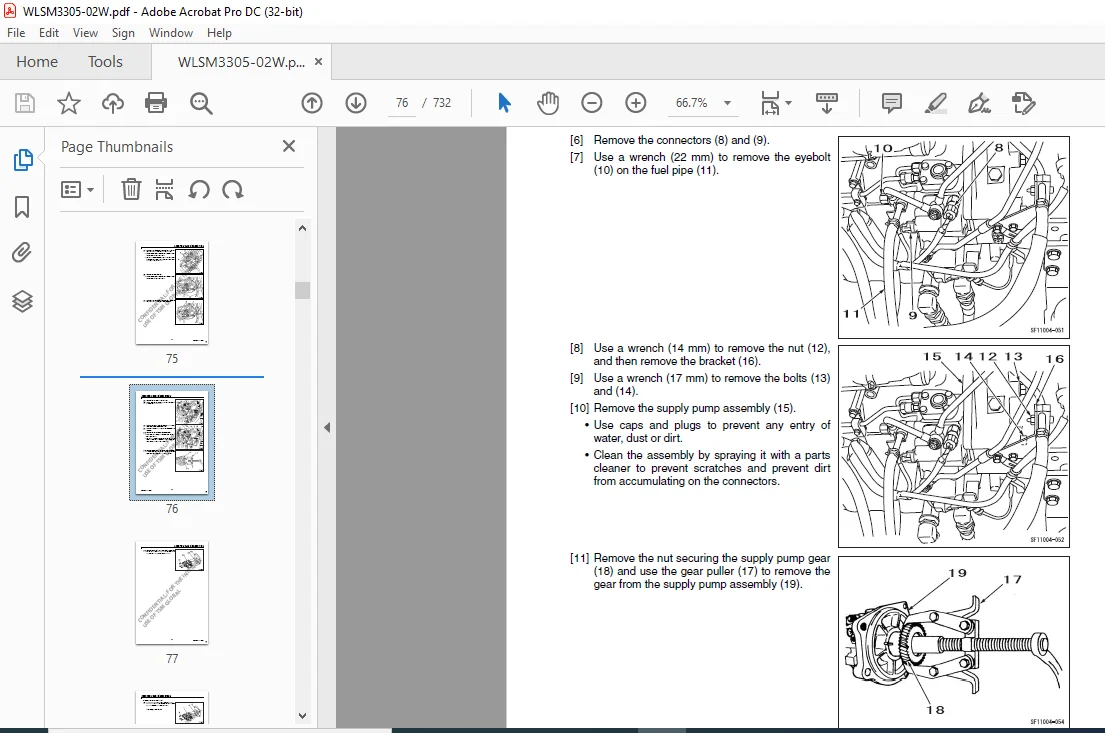Click the gear puller figure SF11004-054

click(x=953, y=642)
